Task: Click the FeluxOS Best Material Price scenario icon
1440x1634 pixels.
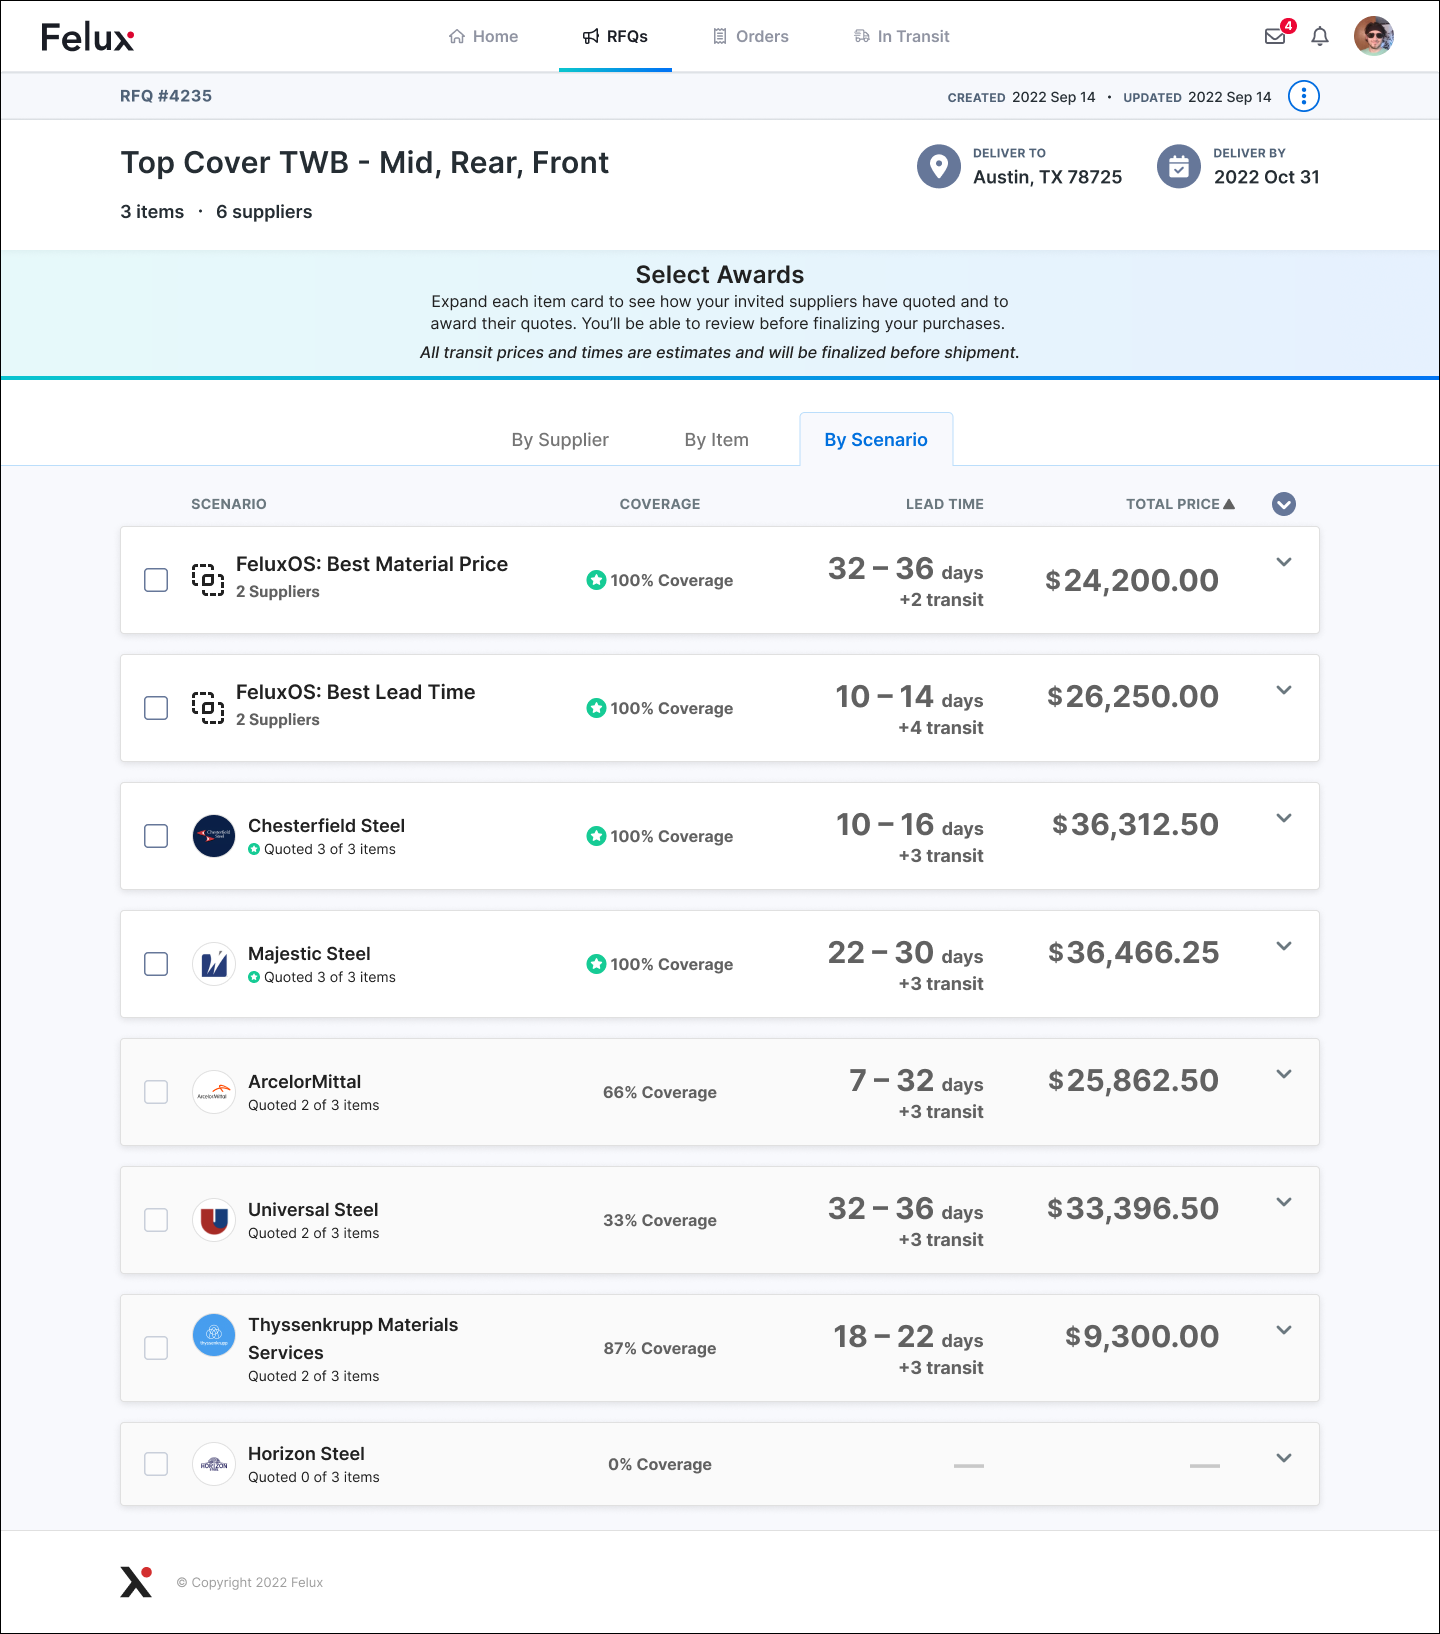Action: [x=208, y=580]
